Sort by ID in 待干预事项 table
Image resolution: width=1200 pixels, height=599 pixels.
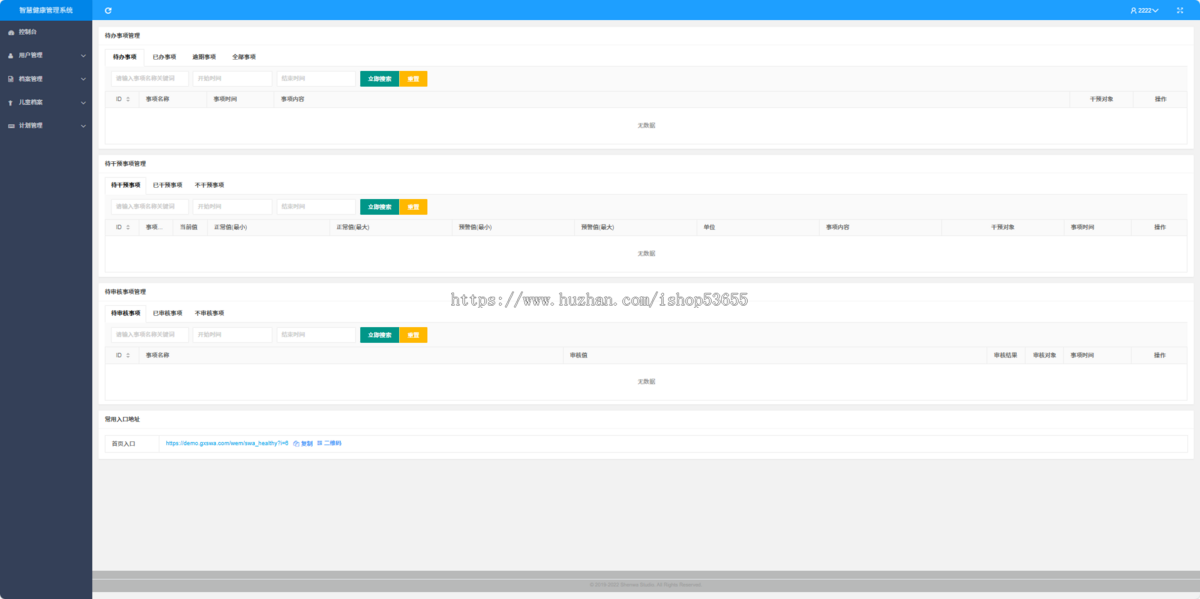[x=128, y=228]
